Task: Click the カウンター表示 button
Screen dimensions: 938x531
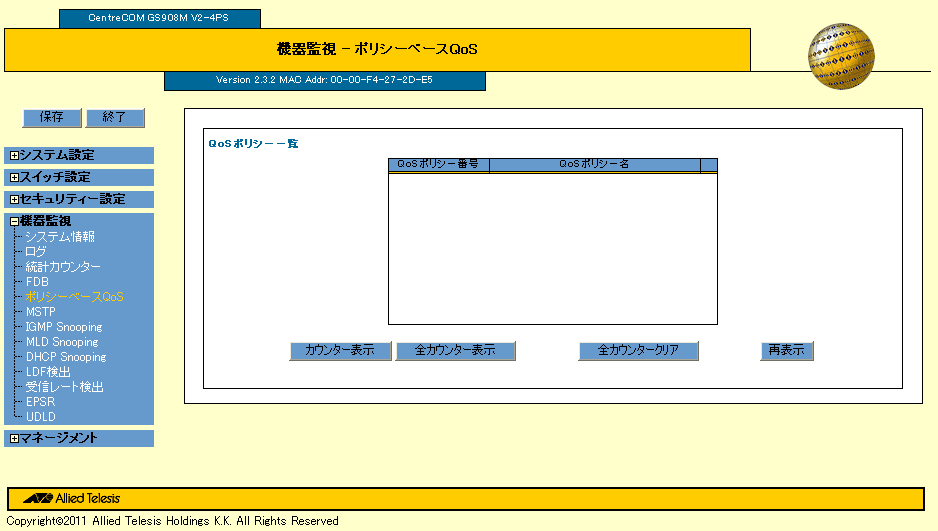Action: (x=340, y=351)
